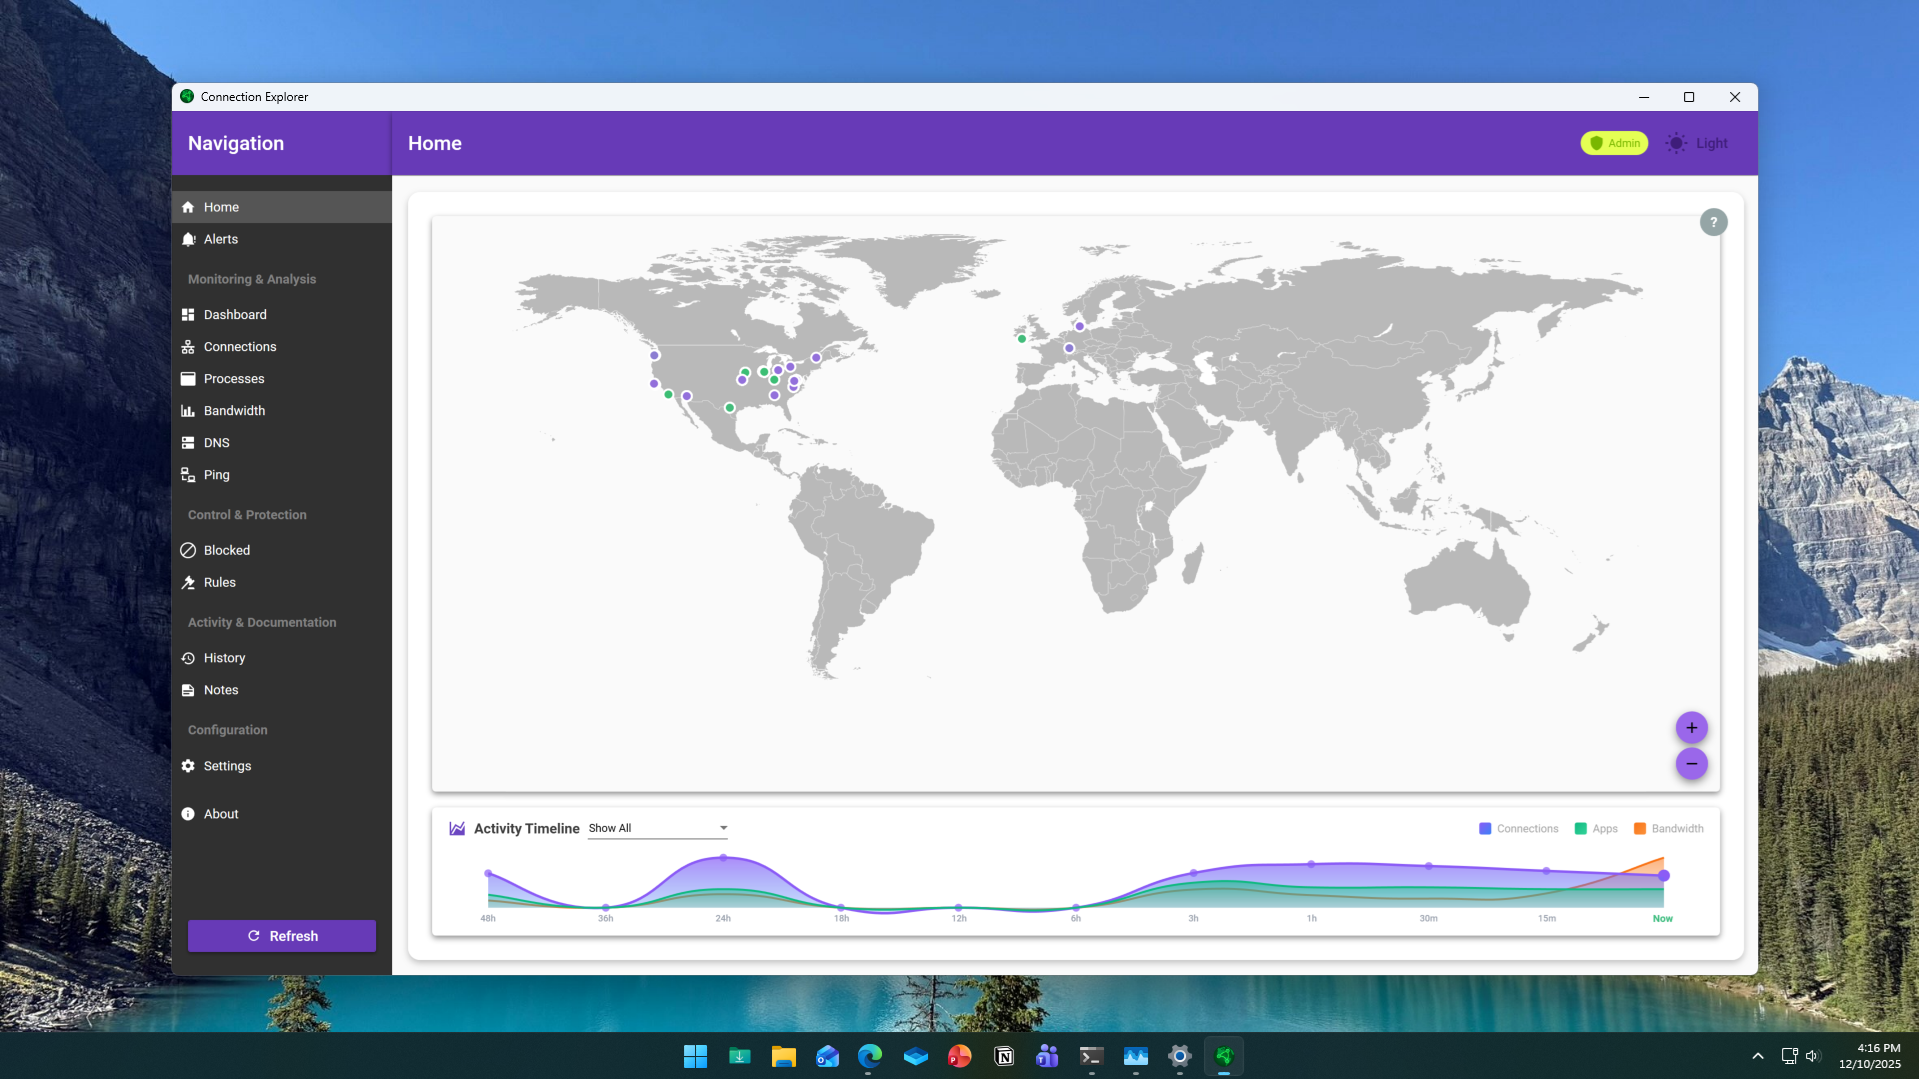1919x1079 pixels.
Task: Show hidden icons in system tray
Action: point(1757,1056)
